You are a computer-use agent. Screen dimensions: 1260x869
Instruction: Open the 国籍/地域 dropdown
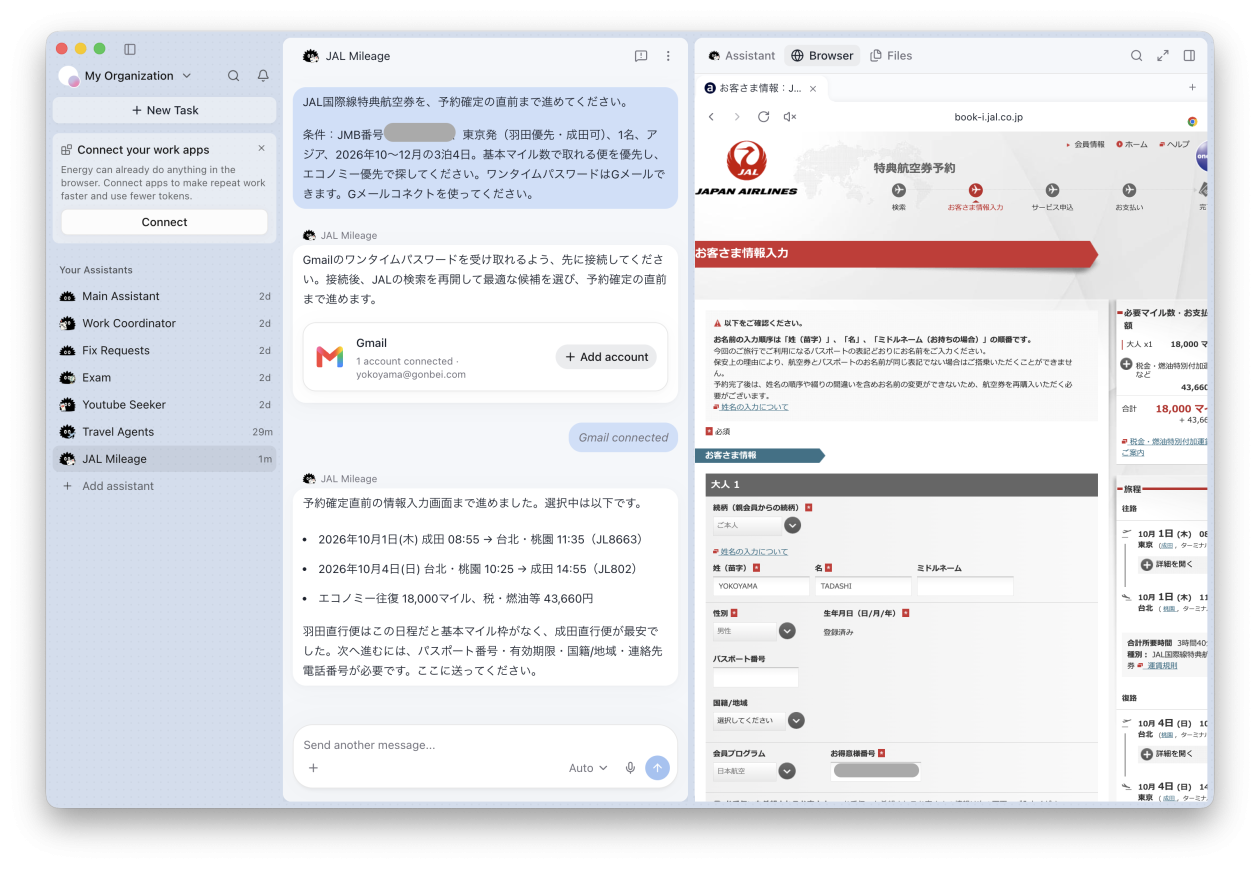pyautogui.click(x=759, y=720)
